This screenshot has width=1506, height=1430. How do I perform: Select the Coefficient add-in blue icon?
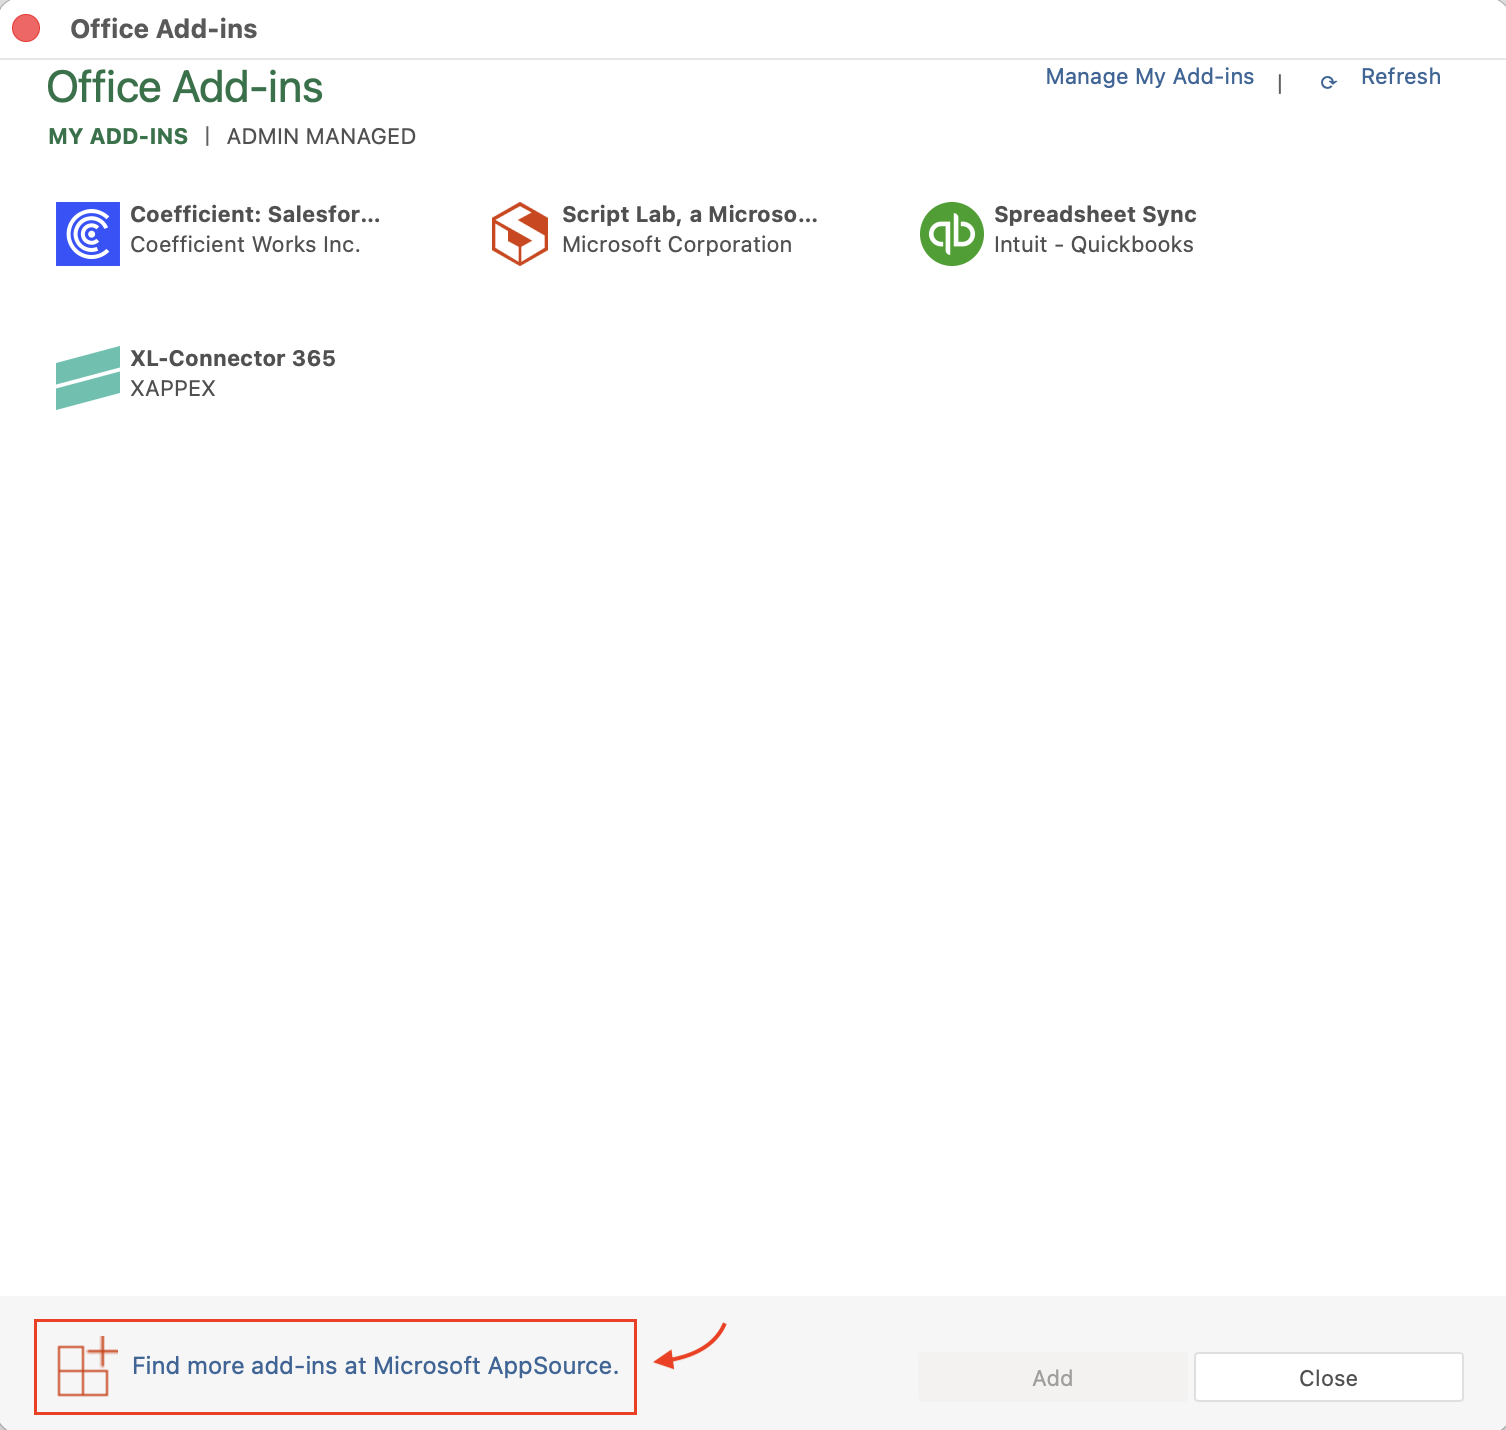[x=88, y=234]
